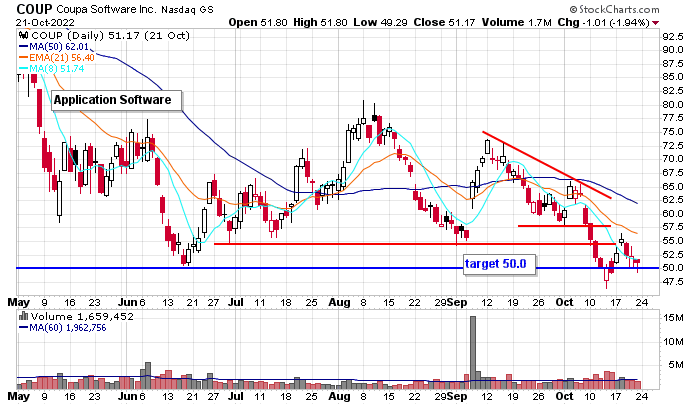Click the target 50.0 annotation label
This screenshot has width=700, height=405.
499,264
